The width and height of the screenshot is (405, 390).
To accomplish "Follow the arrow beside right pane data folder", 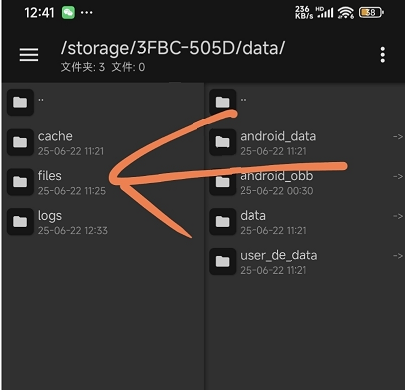I will point(398,216).
